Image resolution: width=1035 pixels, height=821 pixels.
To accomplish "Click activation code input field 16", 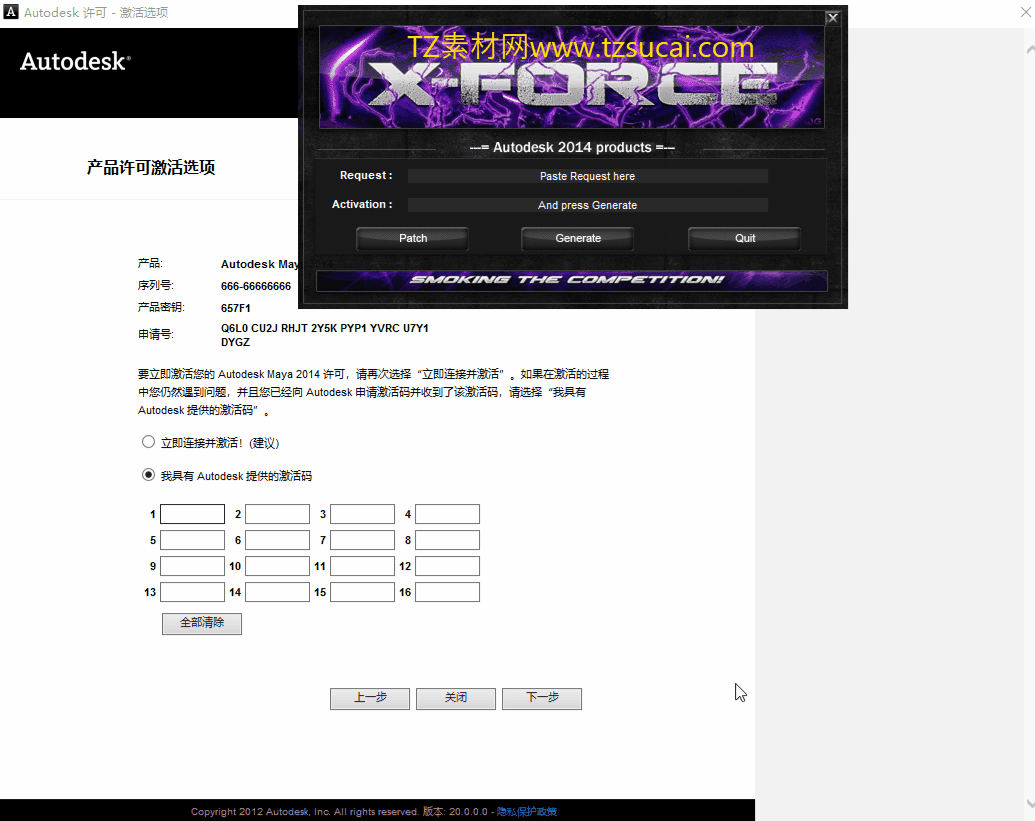I will (448, 592).
